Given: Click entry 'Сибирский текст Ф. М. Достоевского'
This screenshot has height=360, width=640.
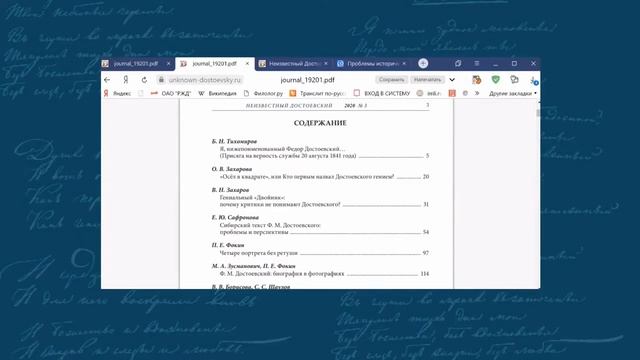Looking at the screenshot, I should coord(270,225).
